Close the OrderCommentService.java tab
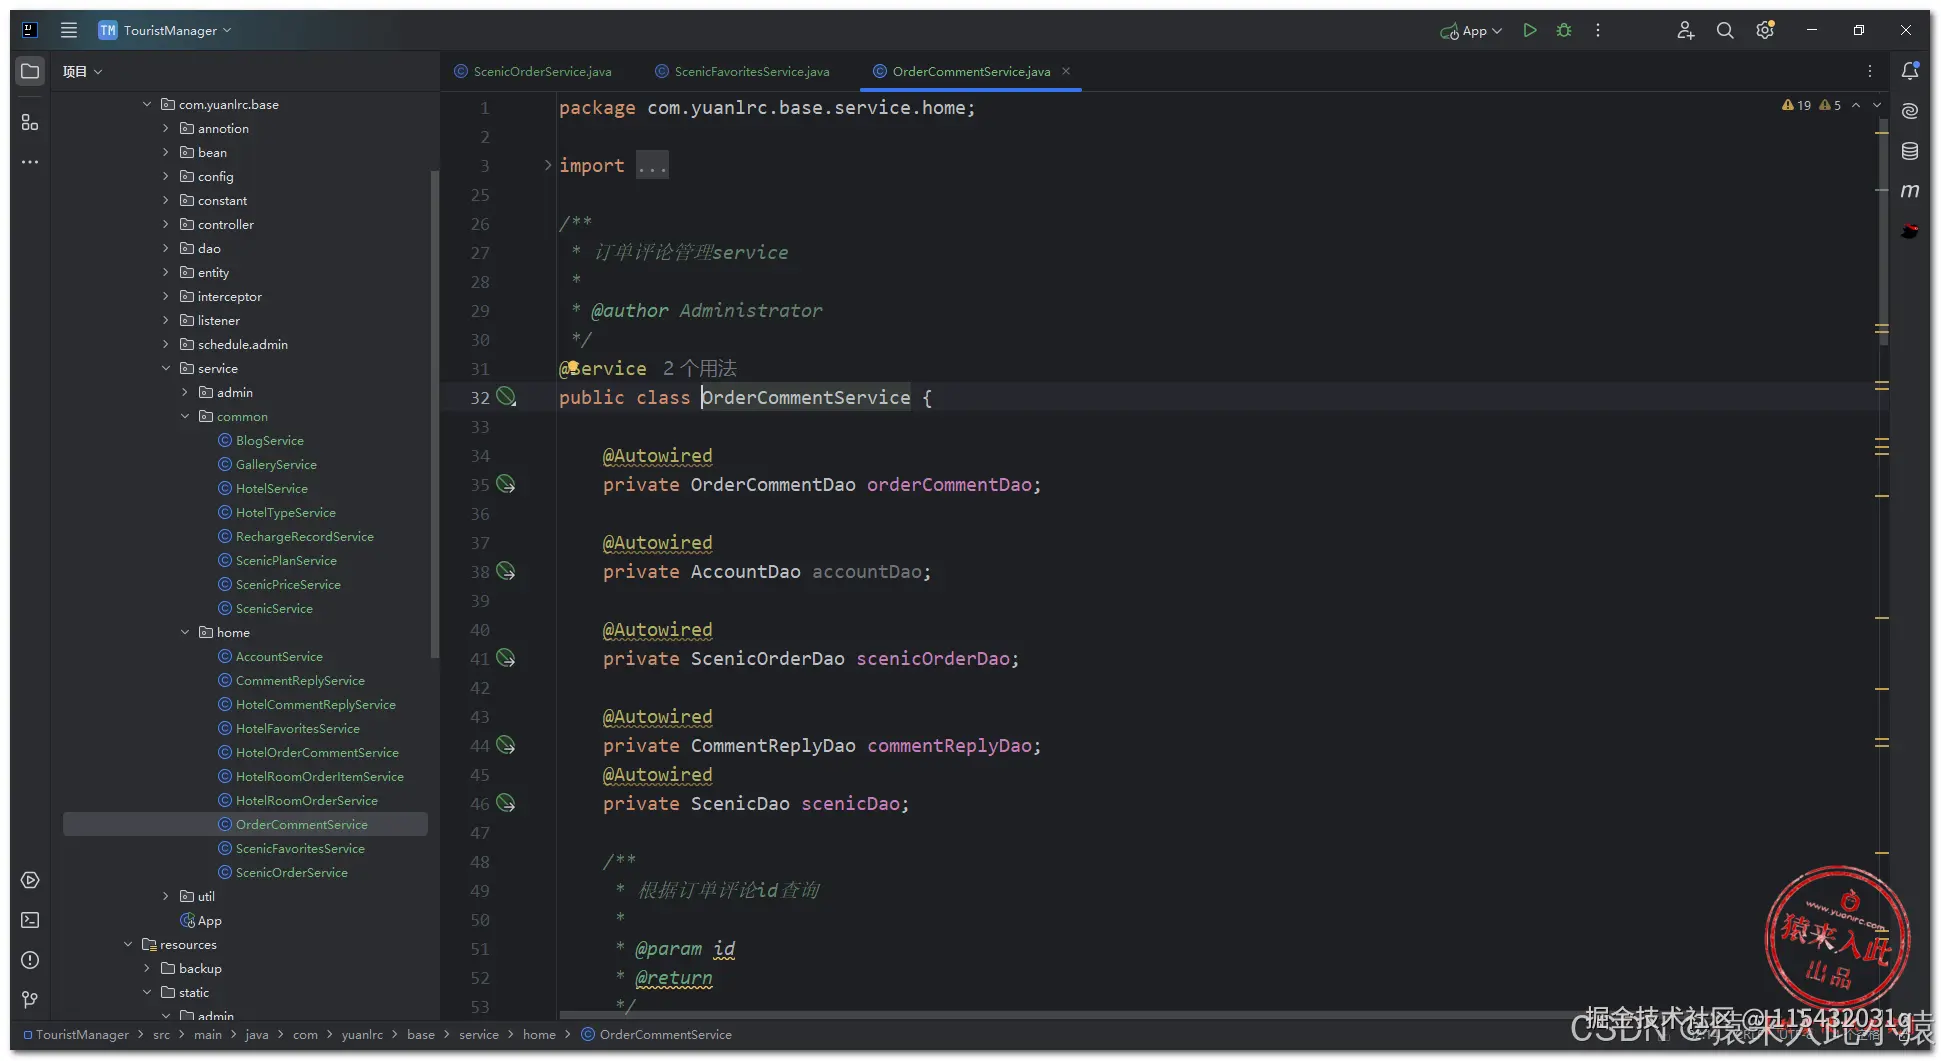Screen dimensions: 1941x1061 (x=1066, y=71)
